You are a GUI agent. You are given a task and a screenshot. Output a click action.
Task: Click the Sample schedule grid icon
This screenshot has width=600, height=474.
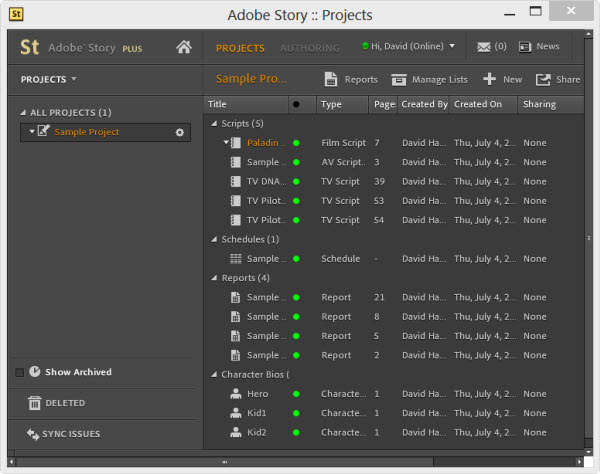point(236,259)
